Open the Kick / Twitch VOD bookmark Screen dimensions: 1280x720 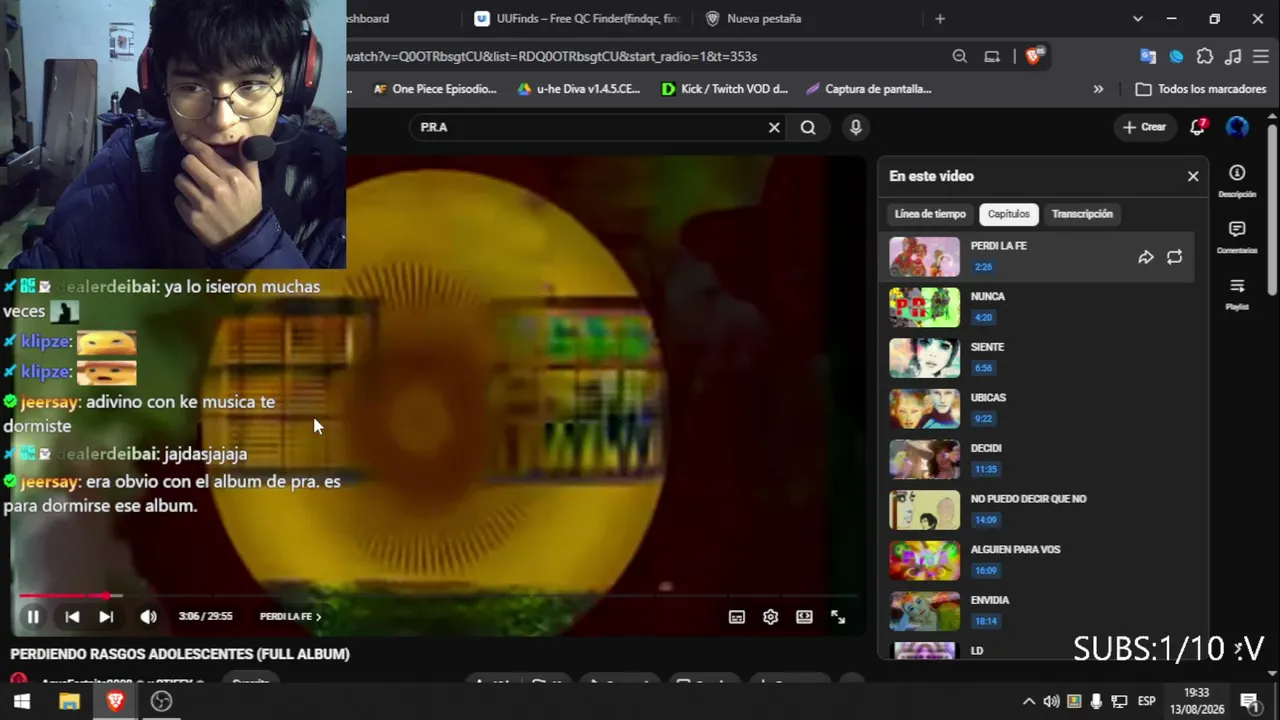725,89
